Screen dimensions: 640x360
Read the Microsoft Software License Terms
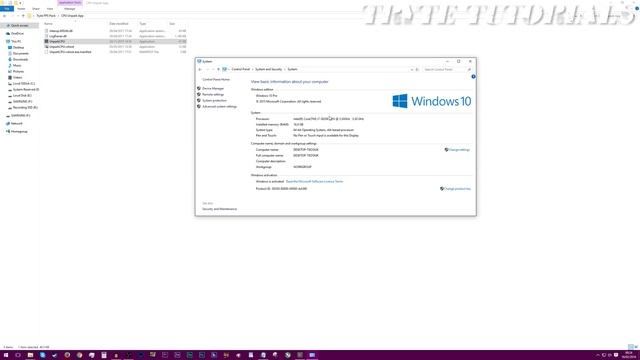point(314,181)
